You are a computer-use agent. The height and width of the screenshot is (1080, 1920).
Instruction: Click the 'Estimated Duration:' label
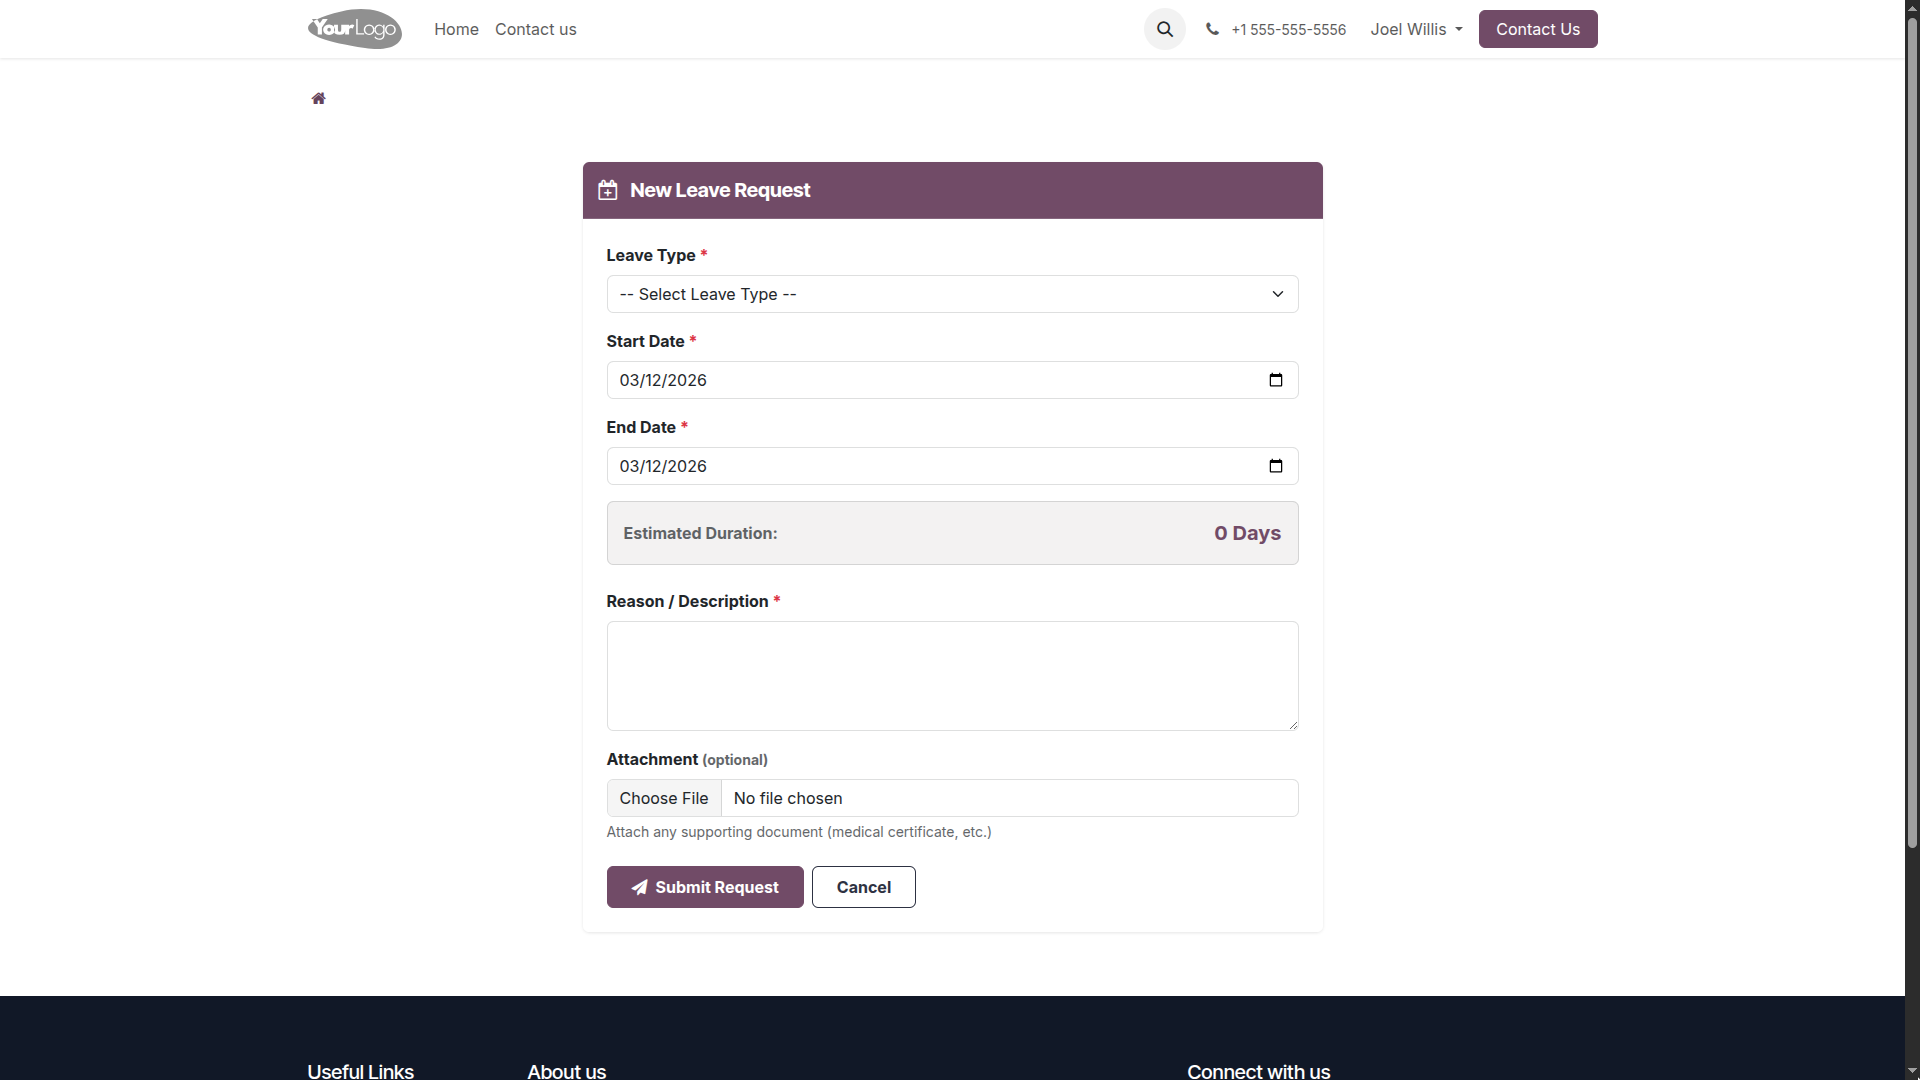pos(700,533)
